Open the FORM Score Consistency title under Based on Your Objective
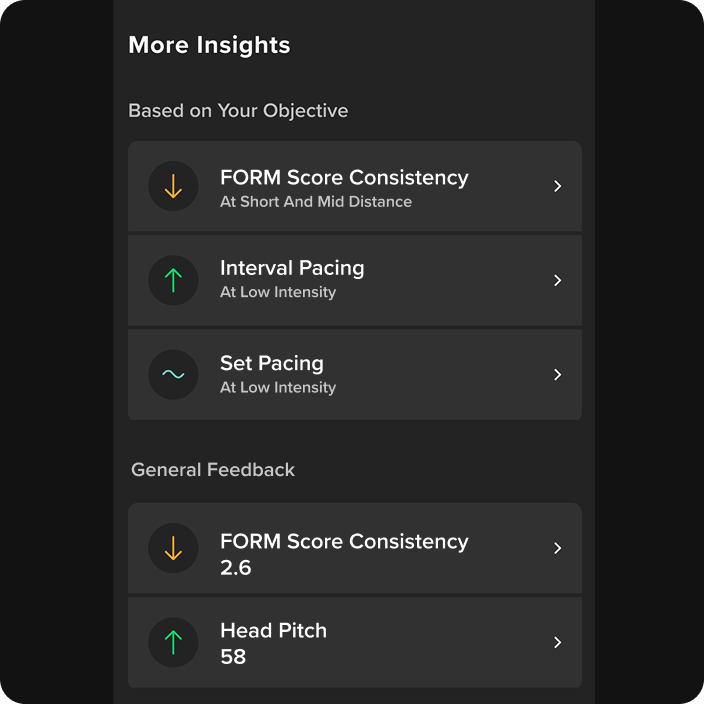This screenshot has height=704, width=704. pyautogui.click(x=344, y=178)
